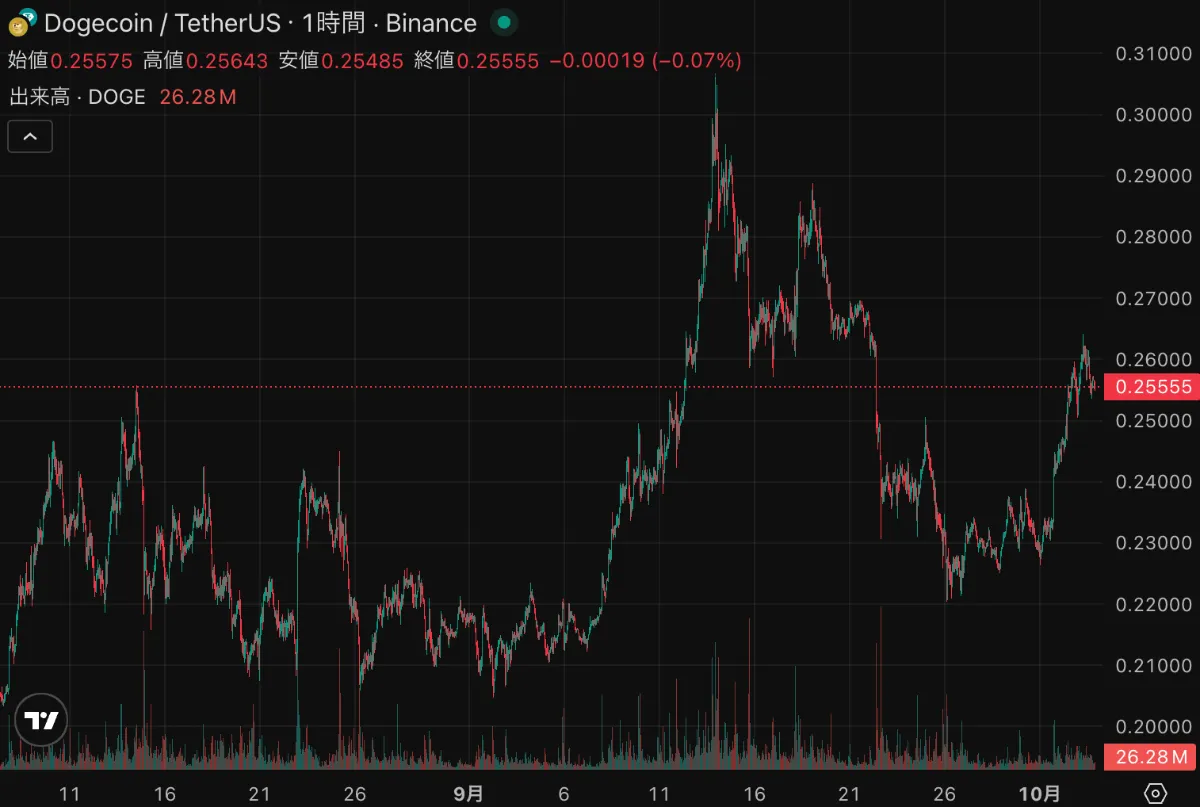Select the 1時間 interval label

point(332,22)
